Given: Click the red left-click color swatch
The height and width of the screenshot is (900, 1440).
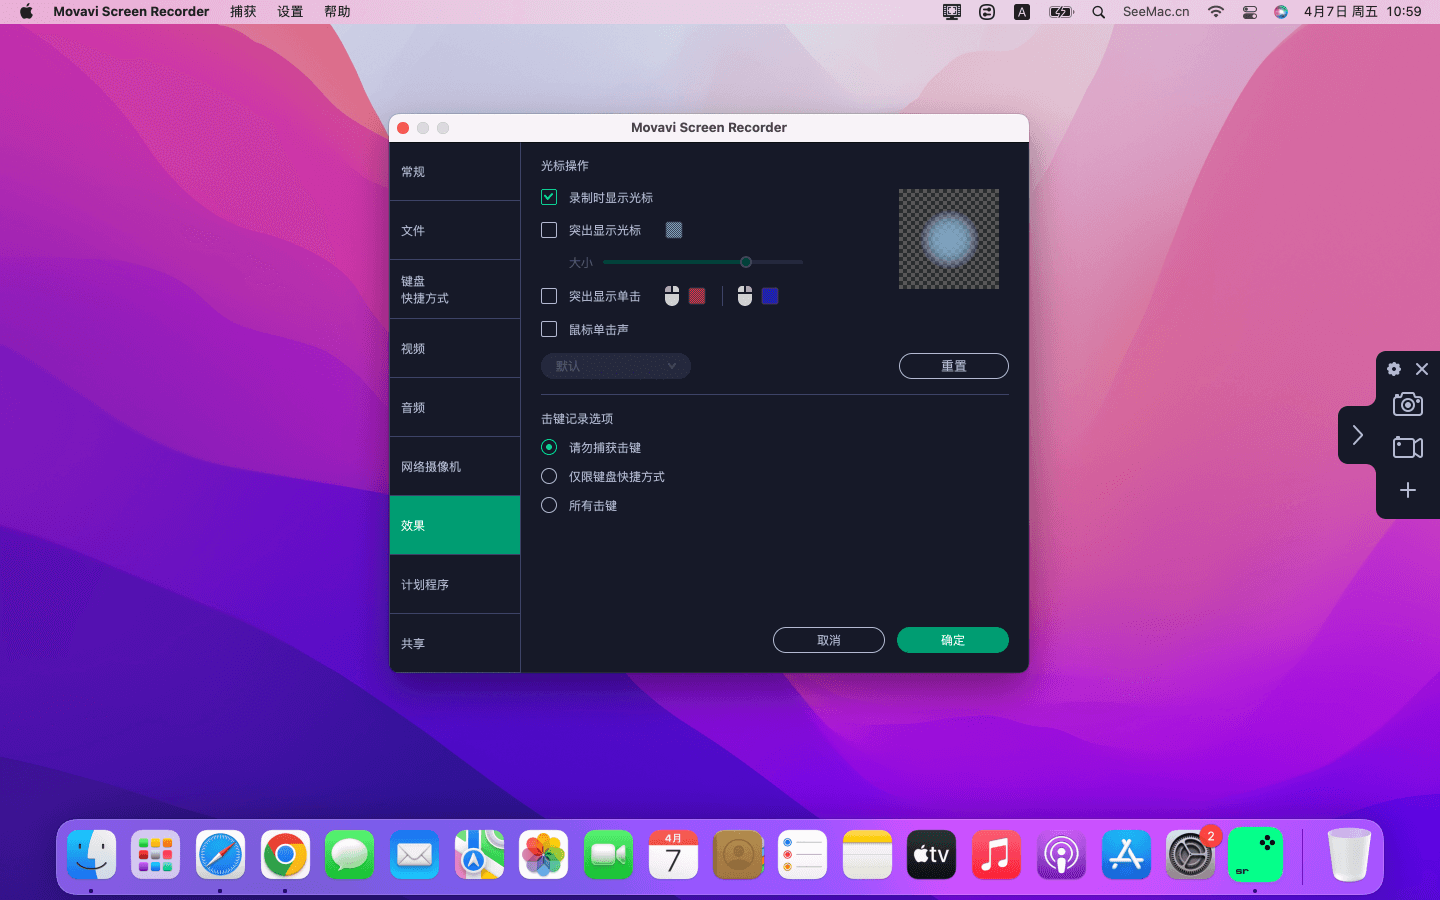Looking at the screenshot, I should click(x=697, y=296).
